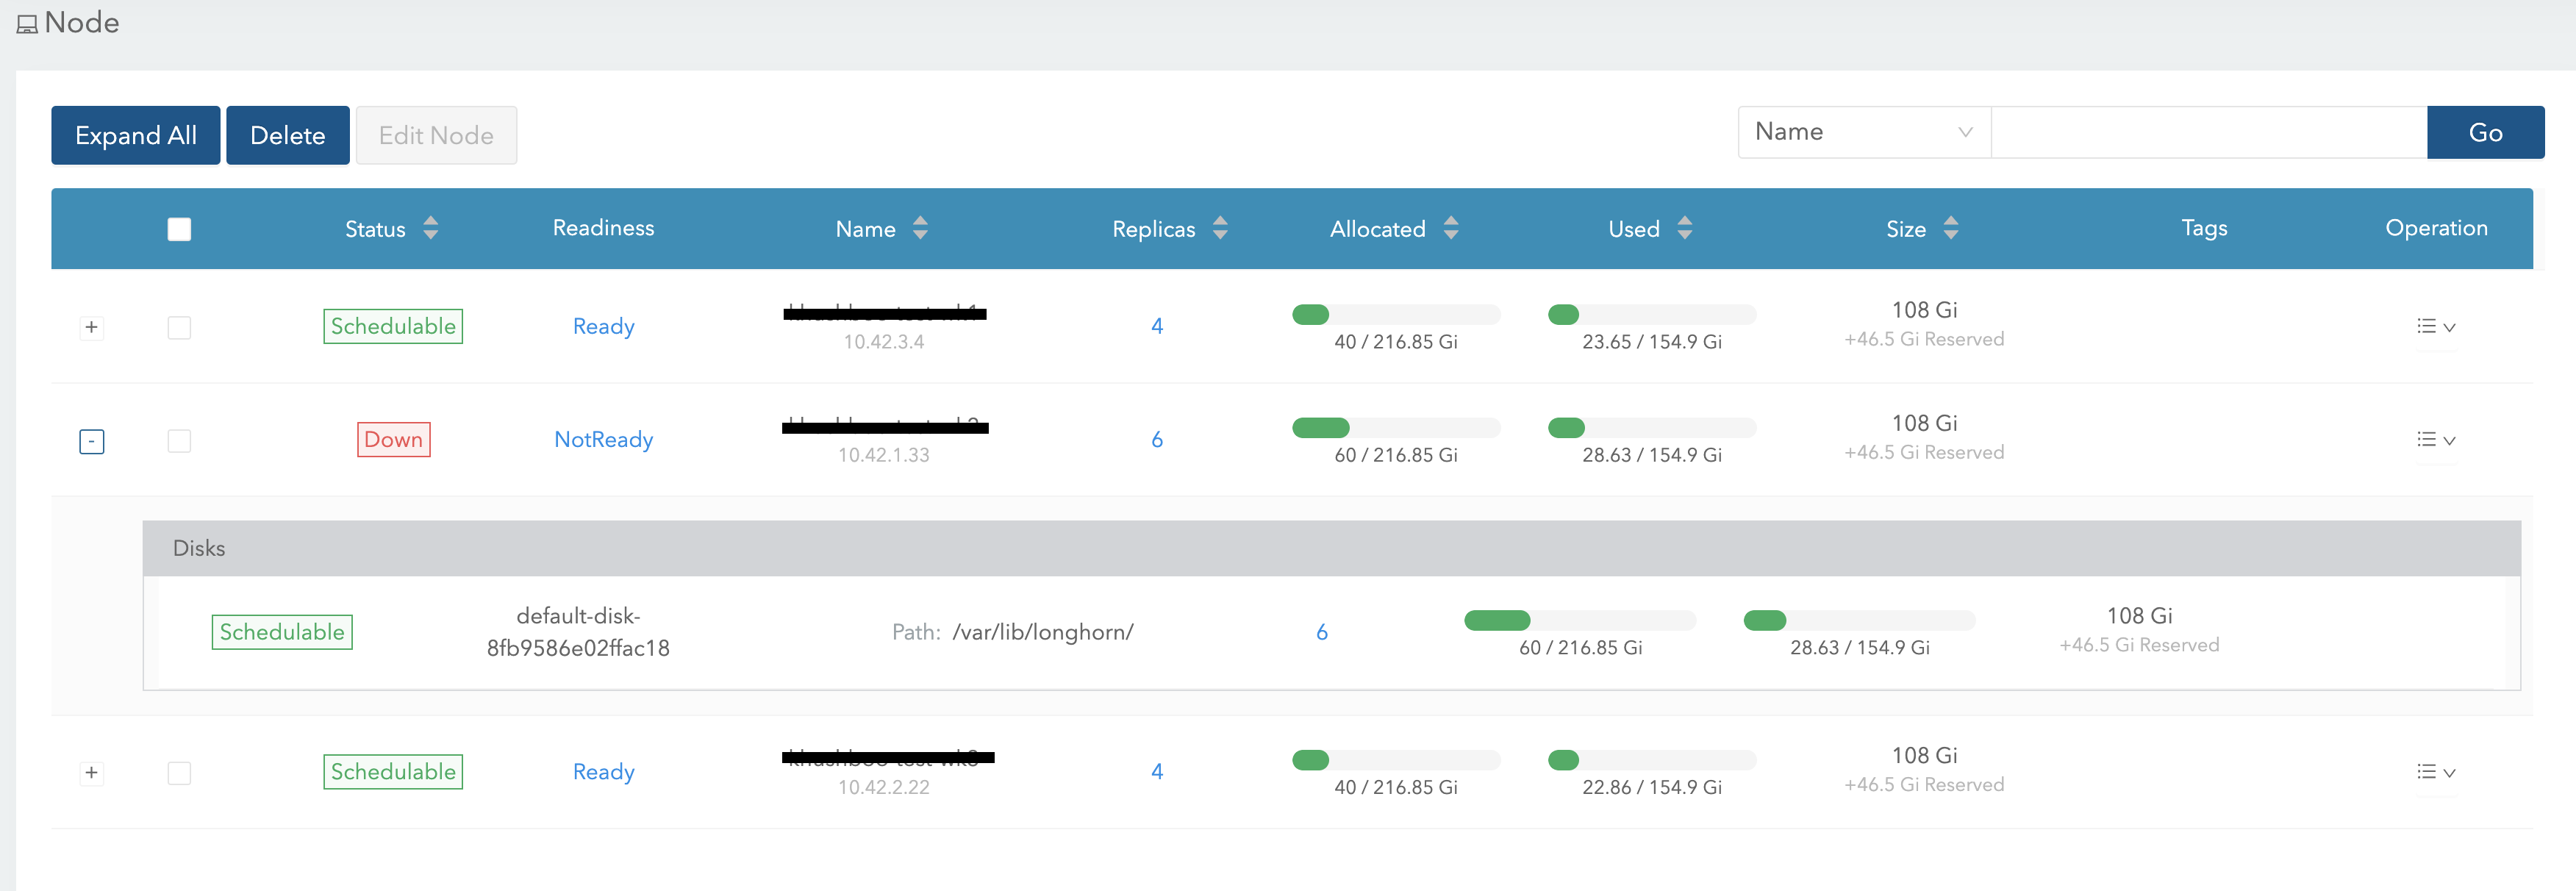Open the Operation menu for the Down node
The width and height of the screenshot is (2576, 891).
point(2436,439)
